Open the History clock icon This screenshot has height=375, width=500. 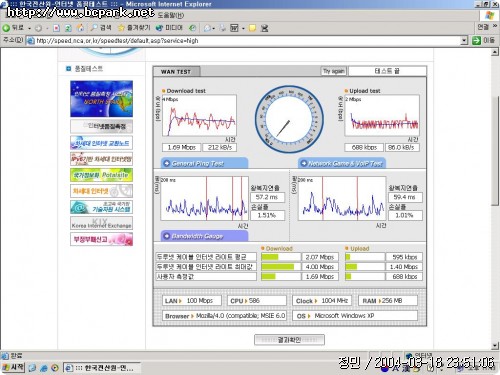click(x=192, y=28)
